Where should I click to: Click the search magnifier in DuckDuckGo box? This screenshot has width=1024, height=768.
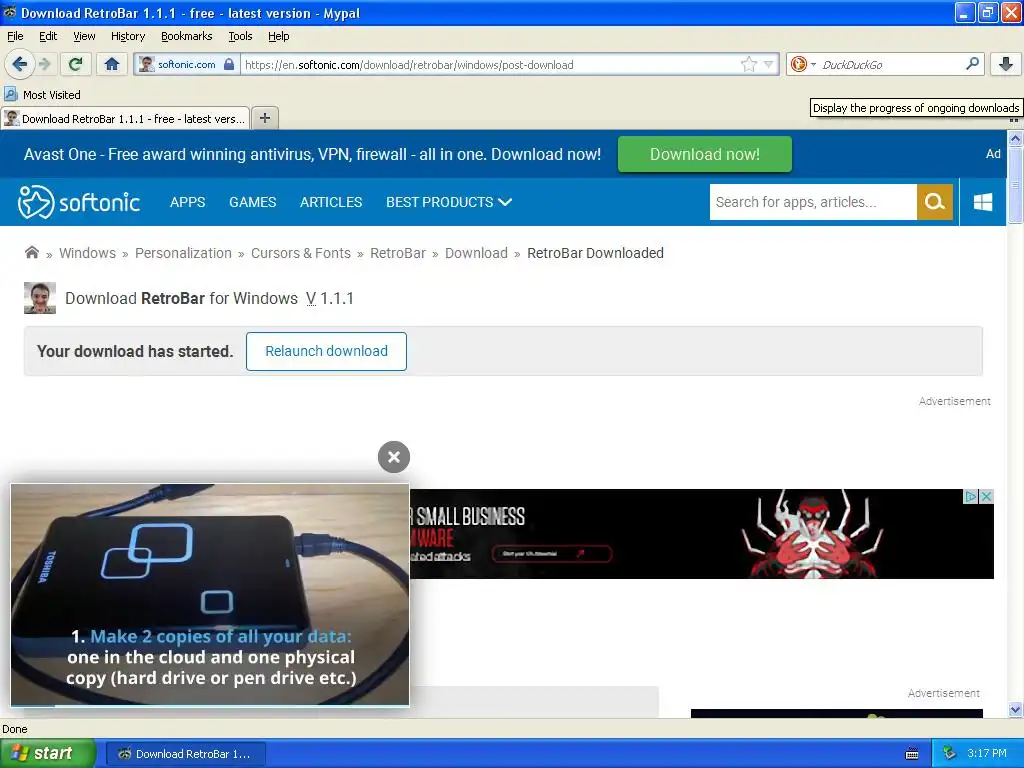click(972, 63)
